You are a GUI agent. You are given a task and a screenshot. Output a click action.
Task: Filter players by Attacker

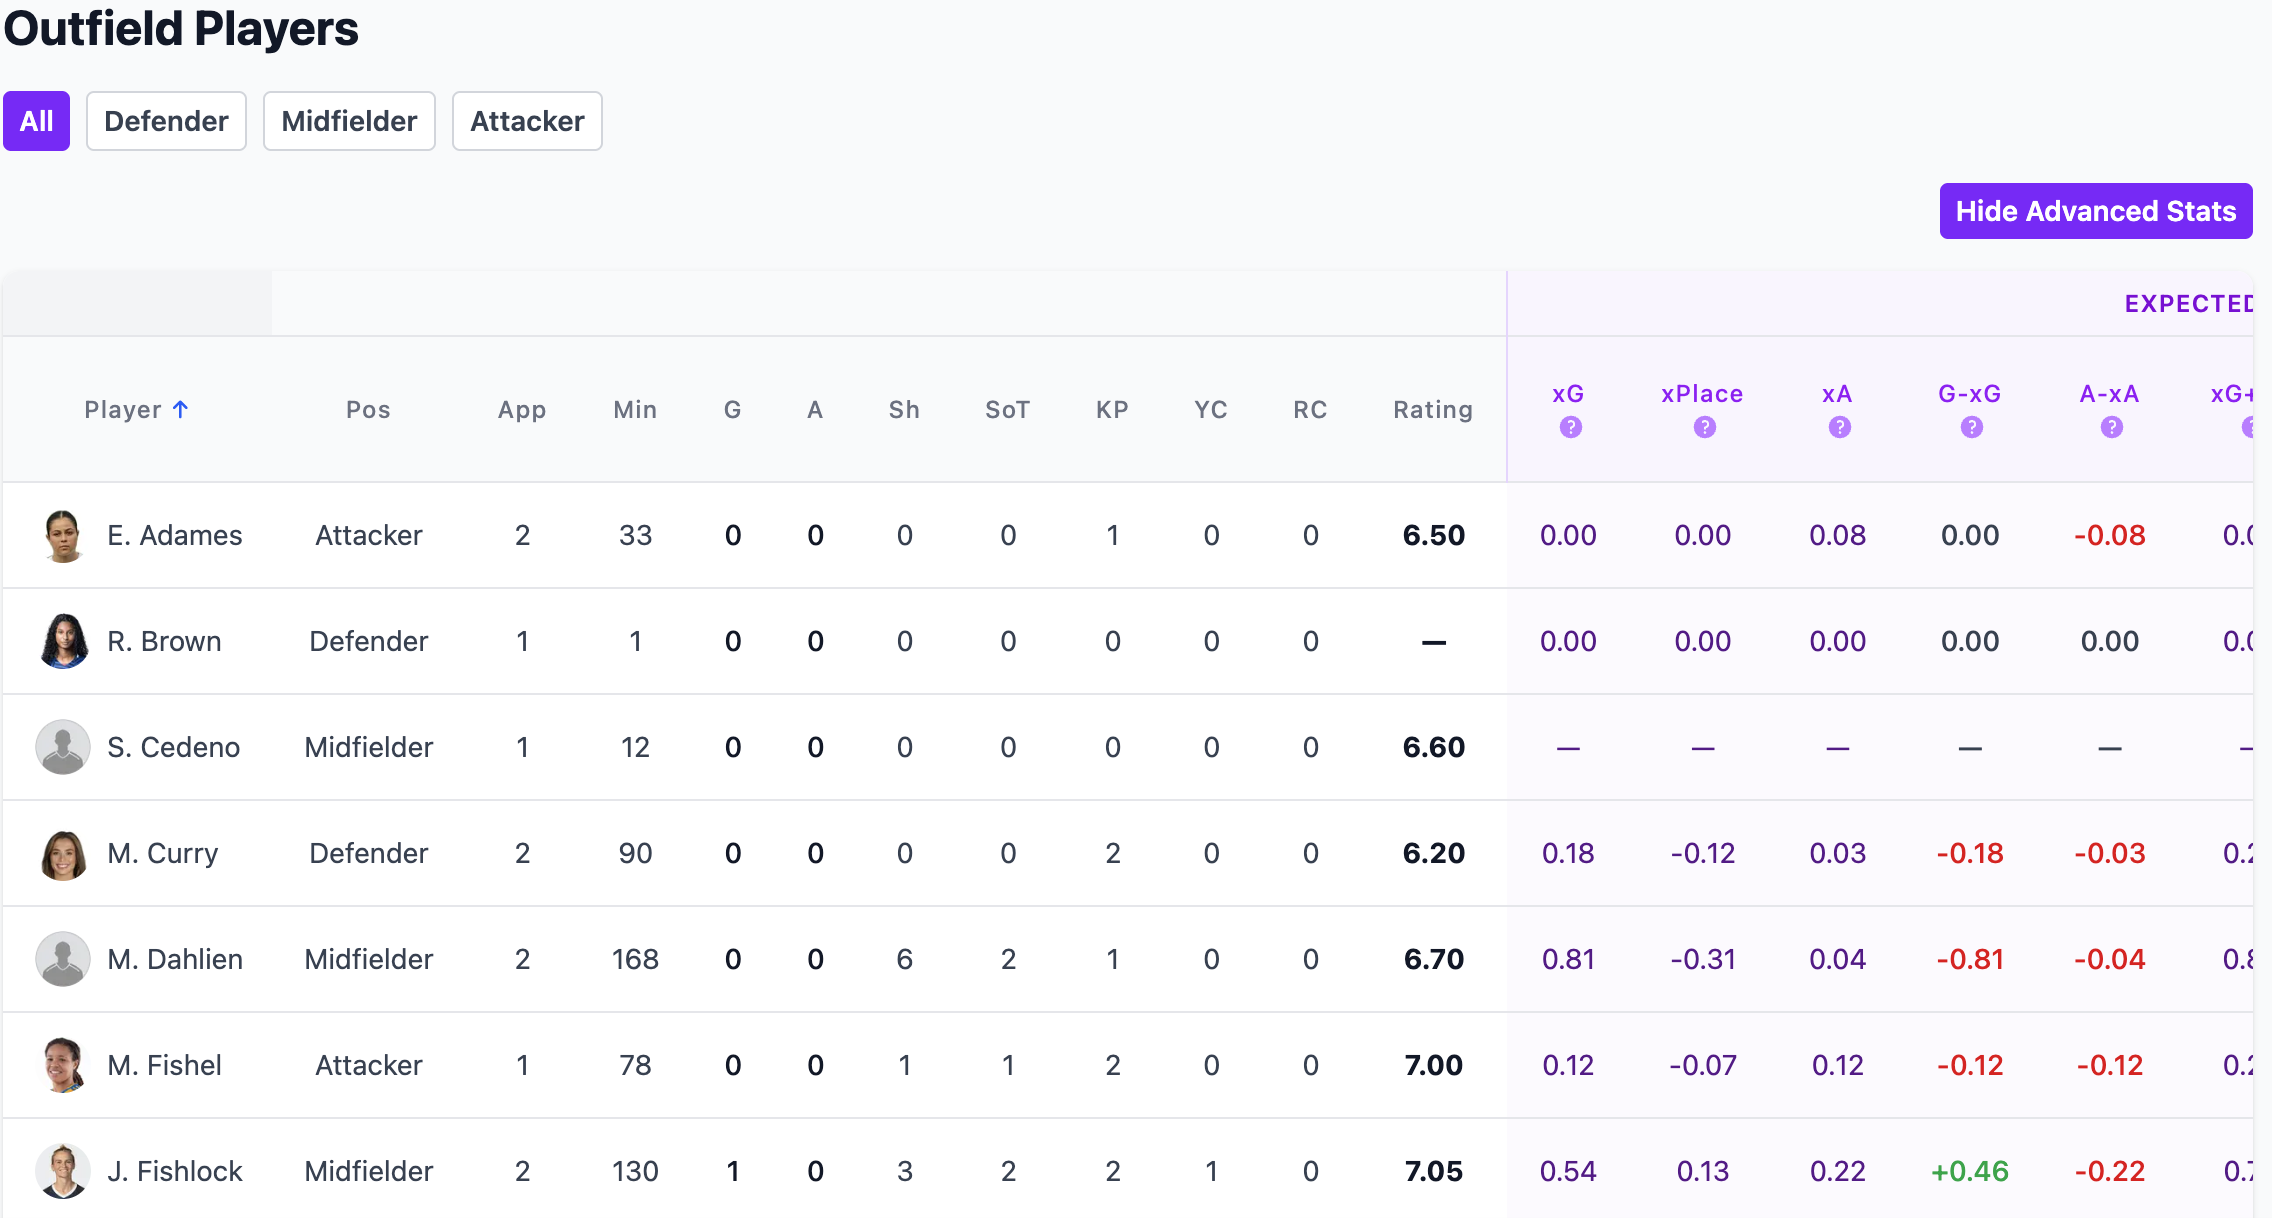click(x=527, y=121)
